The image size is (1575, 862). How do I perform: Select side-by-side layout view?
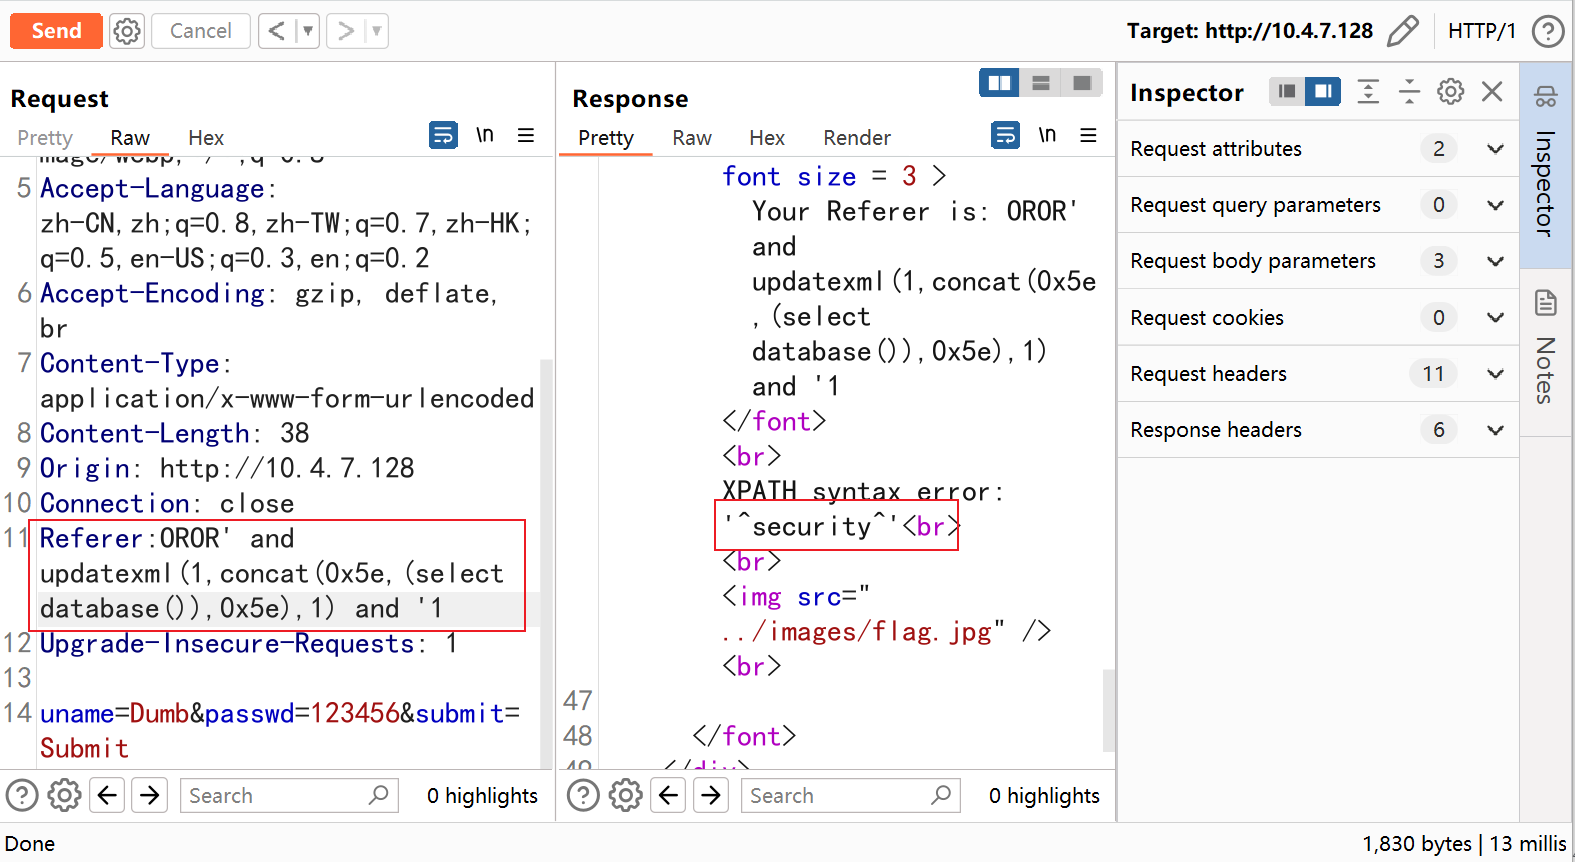tap(999, 83)
